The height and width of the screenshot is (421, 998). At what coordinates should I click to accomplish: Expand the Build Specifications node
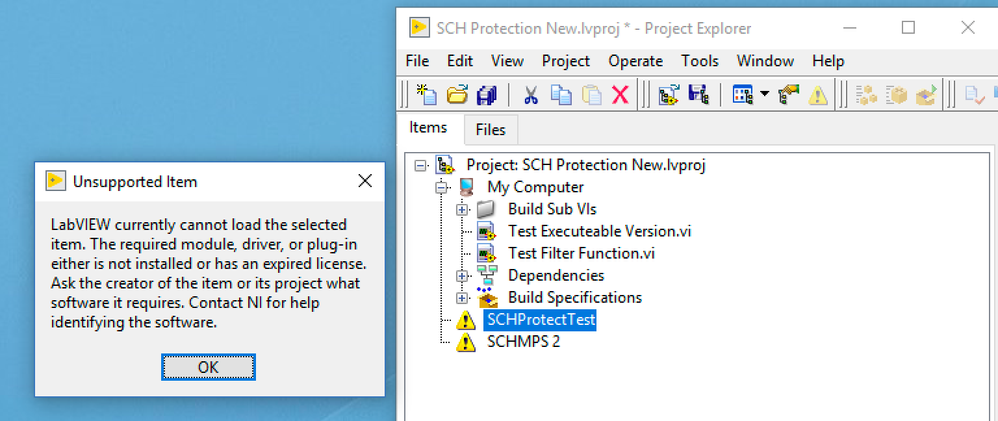pyautogui.click(x=462, y=297)
